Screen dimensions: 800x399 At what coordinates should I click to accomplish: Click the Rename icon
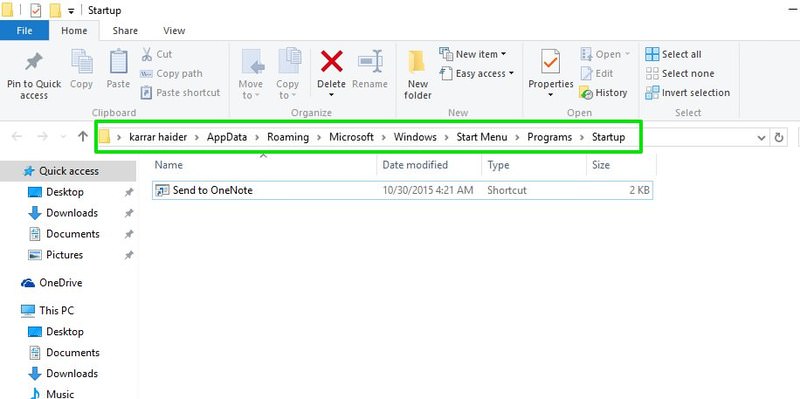point(370,62)
